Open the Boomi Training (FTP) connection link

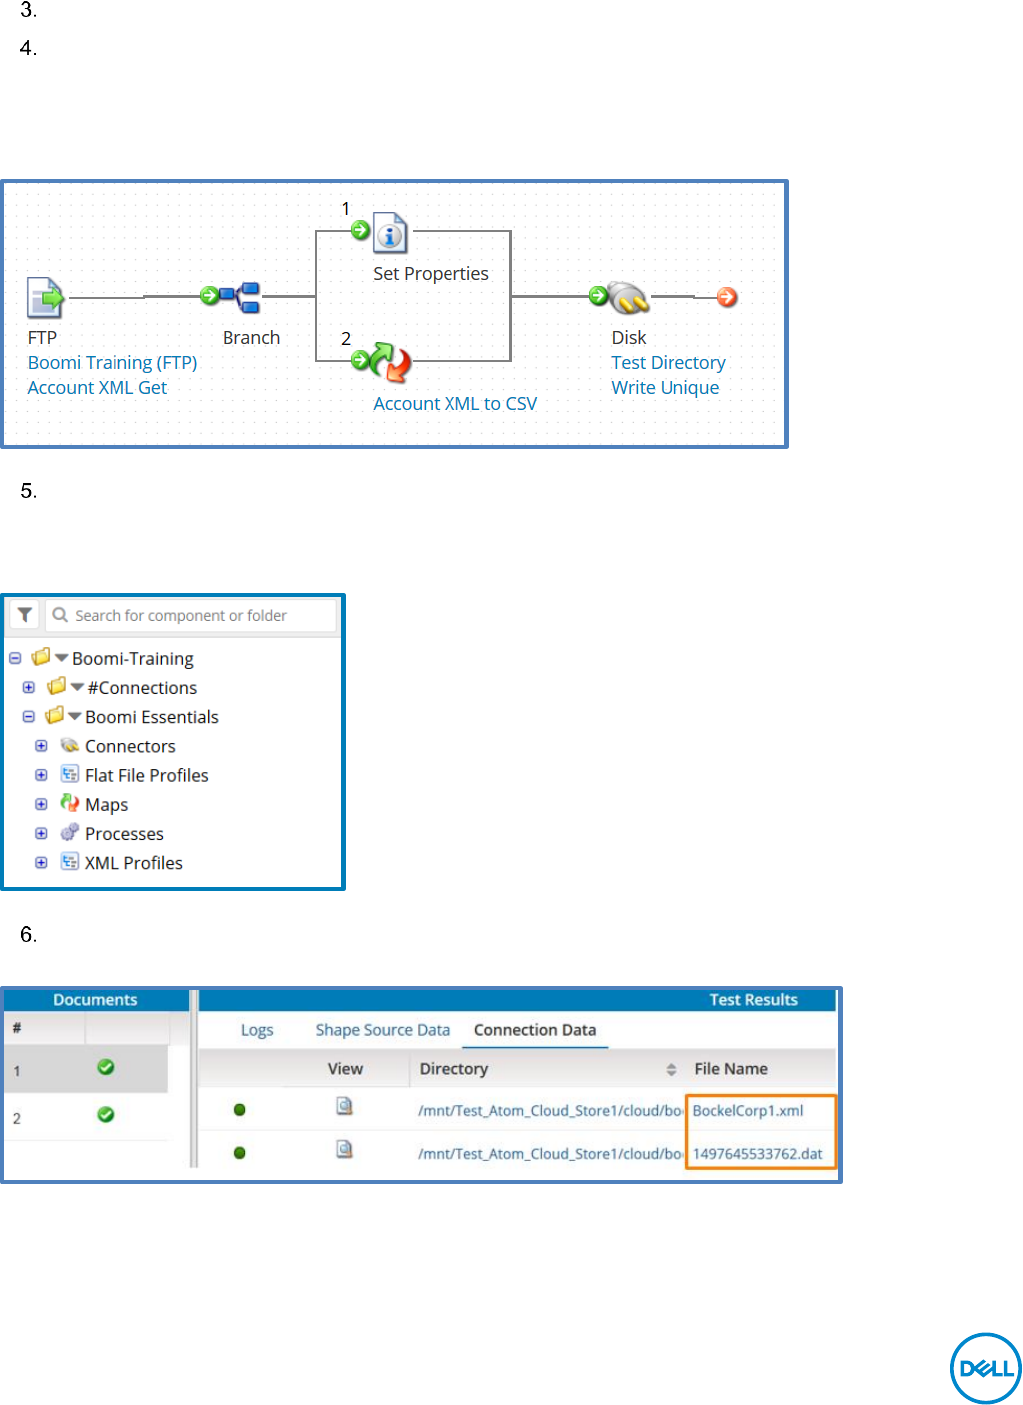[113, 362]
